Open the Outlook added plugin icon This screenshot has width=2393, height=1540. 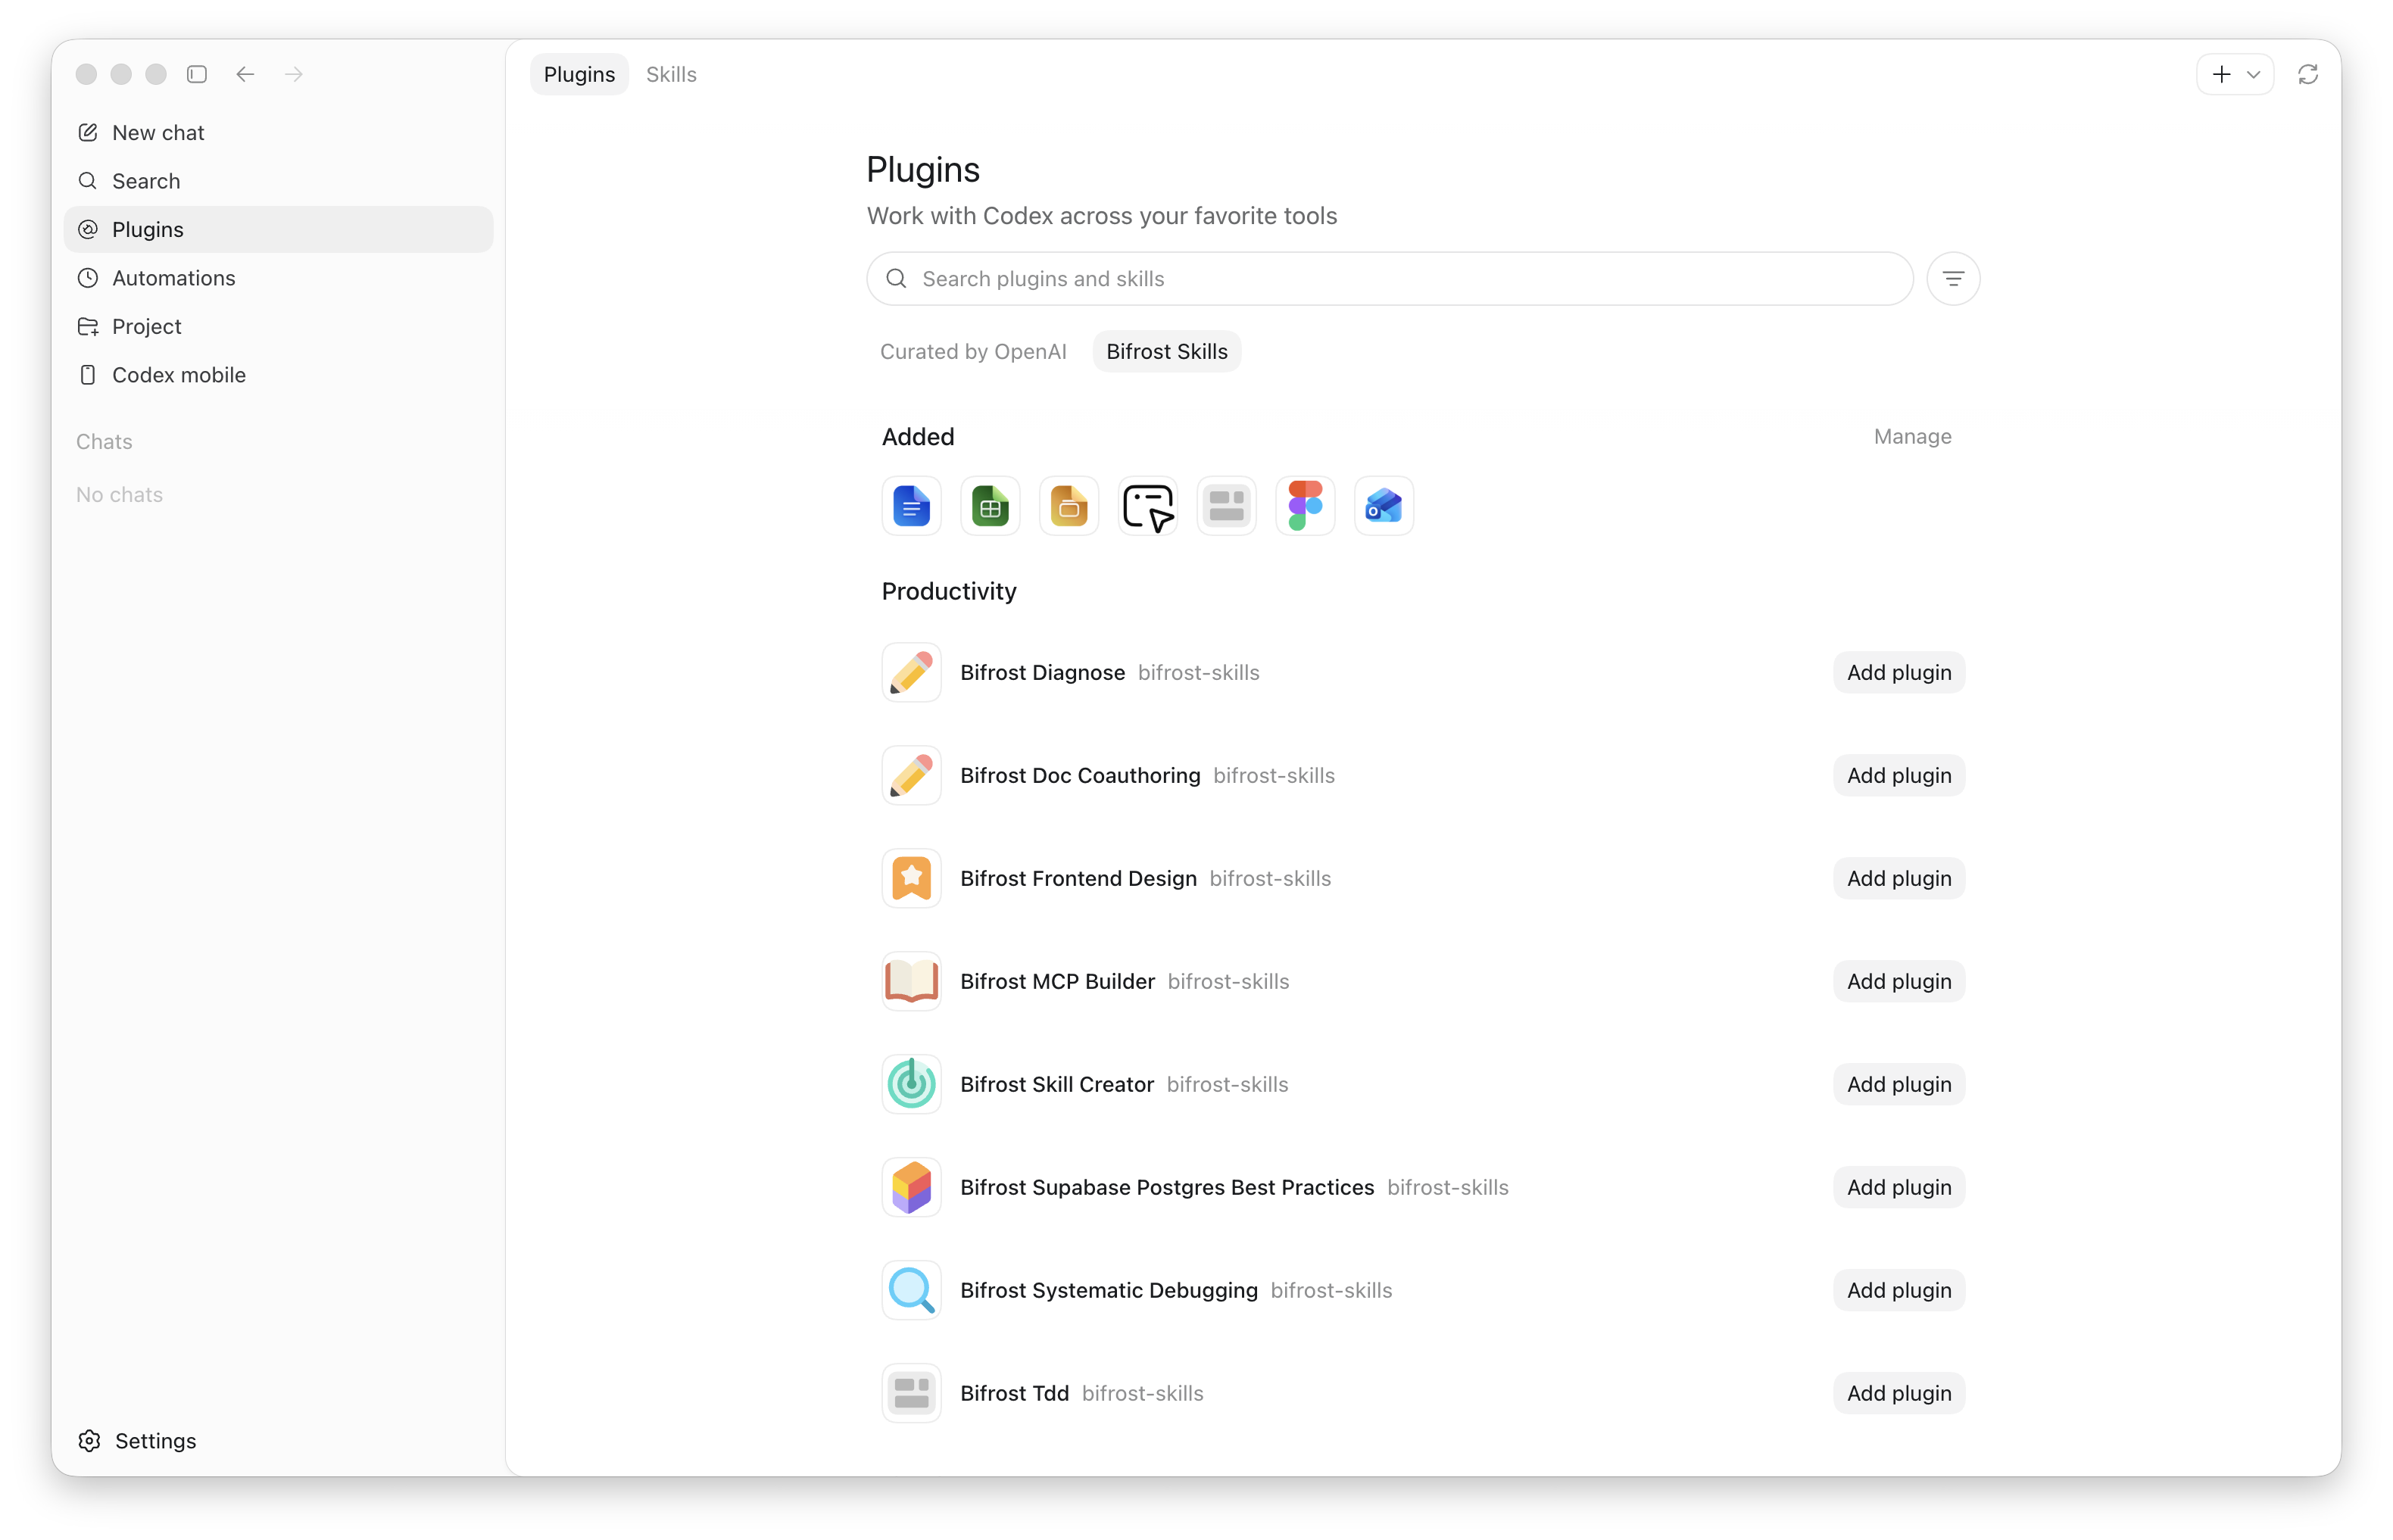pyautogui.click(x=1384, y=506)
